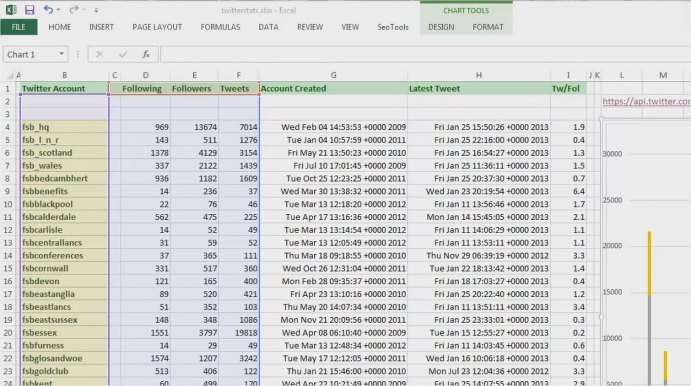Screen dimensions: 691x386
Task: Click chart axis label 30000
Action: pos(612,154)
